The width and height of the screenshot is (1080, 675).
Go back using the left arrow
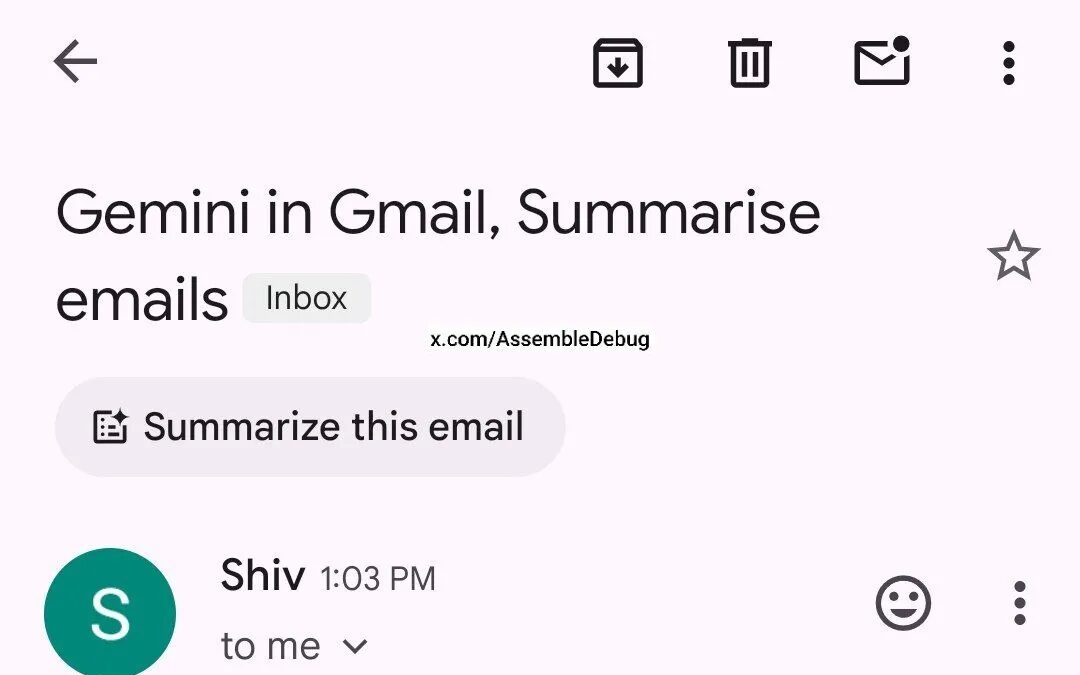click(x=75, y=63)
